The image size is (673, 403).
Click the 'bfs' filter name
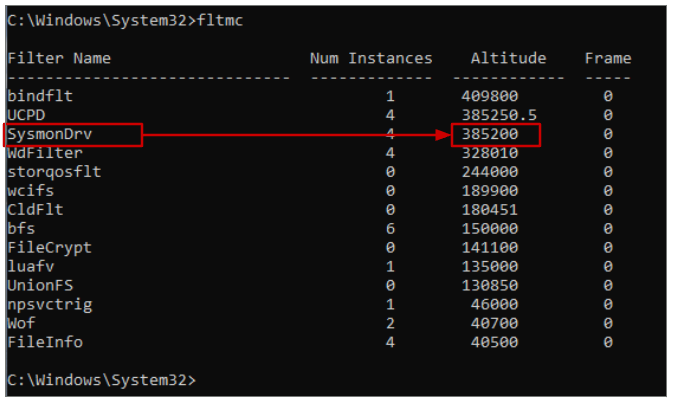coord(21,228)
